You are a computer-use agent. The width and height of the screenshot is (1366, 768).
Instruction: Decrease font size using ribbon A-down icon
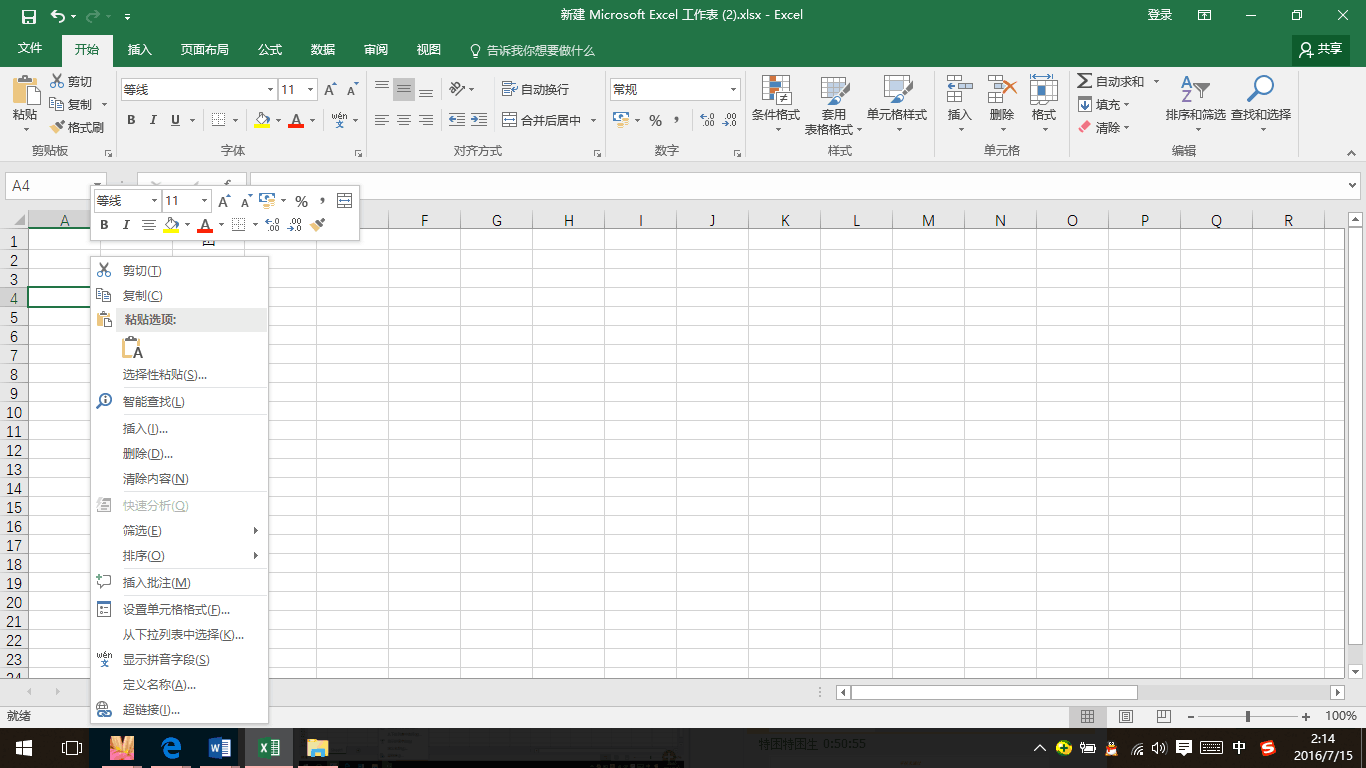[x=352, y=90]
